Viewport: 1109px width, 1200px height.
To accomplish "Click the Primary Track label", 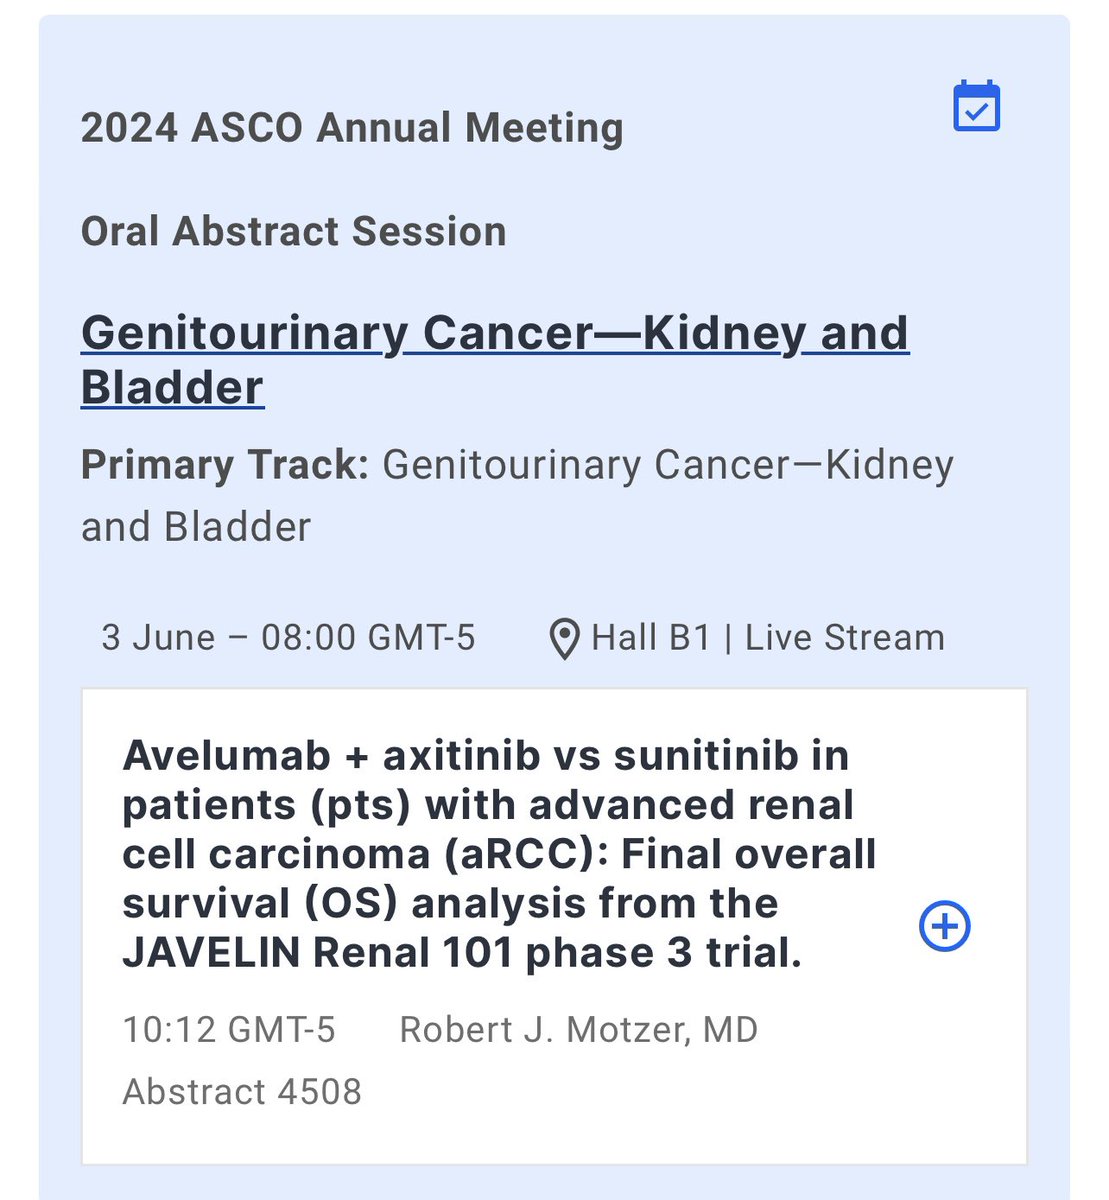I will (226, 465).
